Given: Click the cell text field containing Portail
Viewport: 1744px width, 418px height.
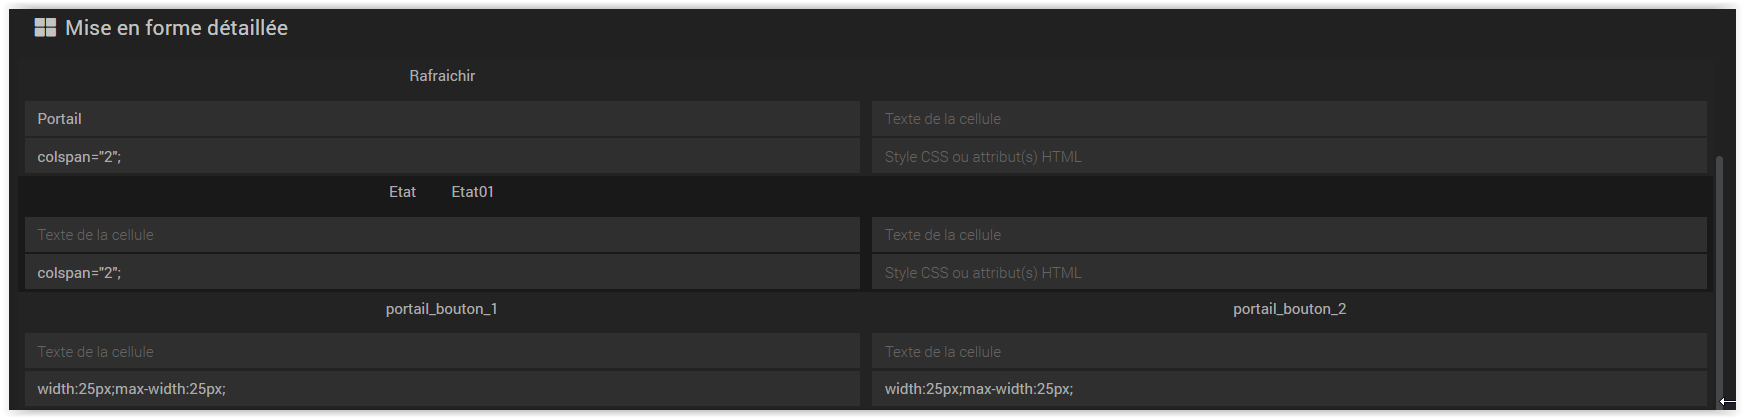Looking at the screenshot, I should click(x=442, y=119).
